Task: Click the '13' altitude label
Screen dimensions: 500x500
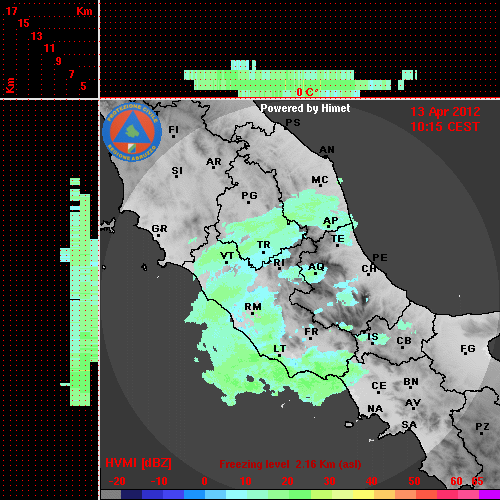Action: point(37,36)
